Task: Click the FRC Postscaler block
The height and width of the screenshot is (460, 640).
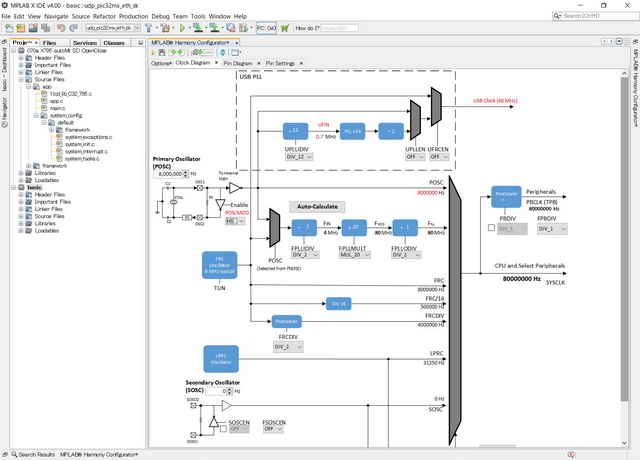Action: 286,321
